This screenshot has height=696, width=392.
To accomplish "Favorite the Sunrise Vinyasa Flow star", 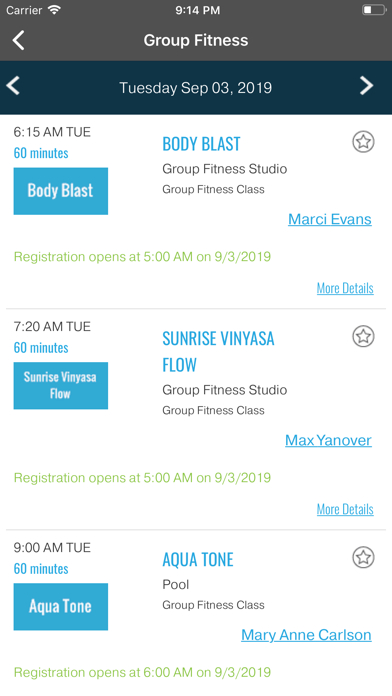I will [364, 336].
